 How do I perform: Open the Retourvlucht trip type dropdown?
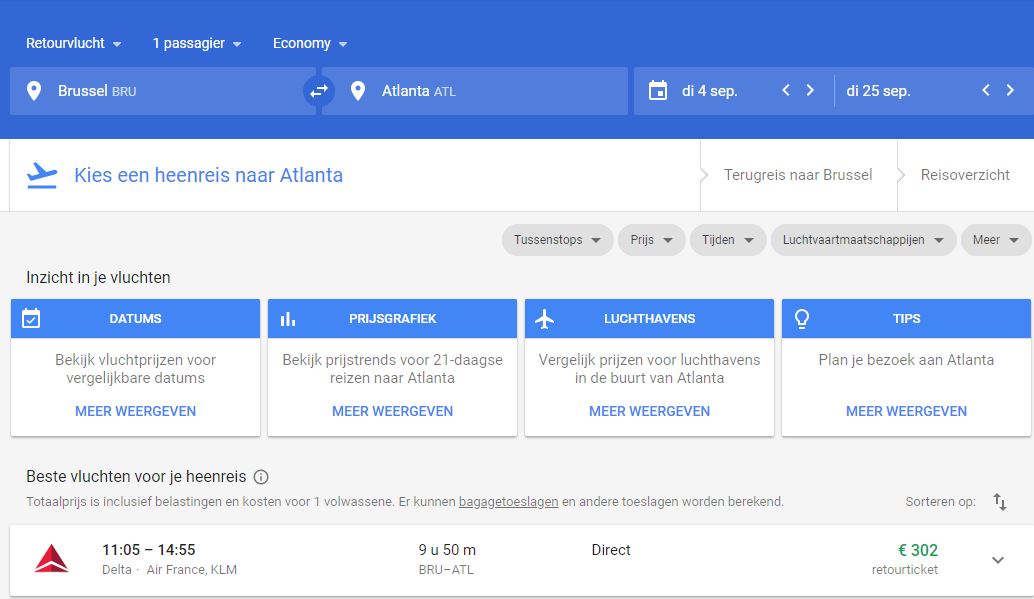click(73, 44)
